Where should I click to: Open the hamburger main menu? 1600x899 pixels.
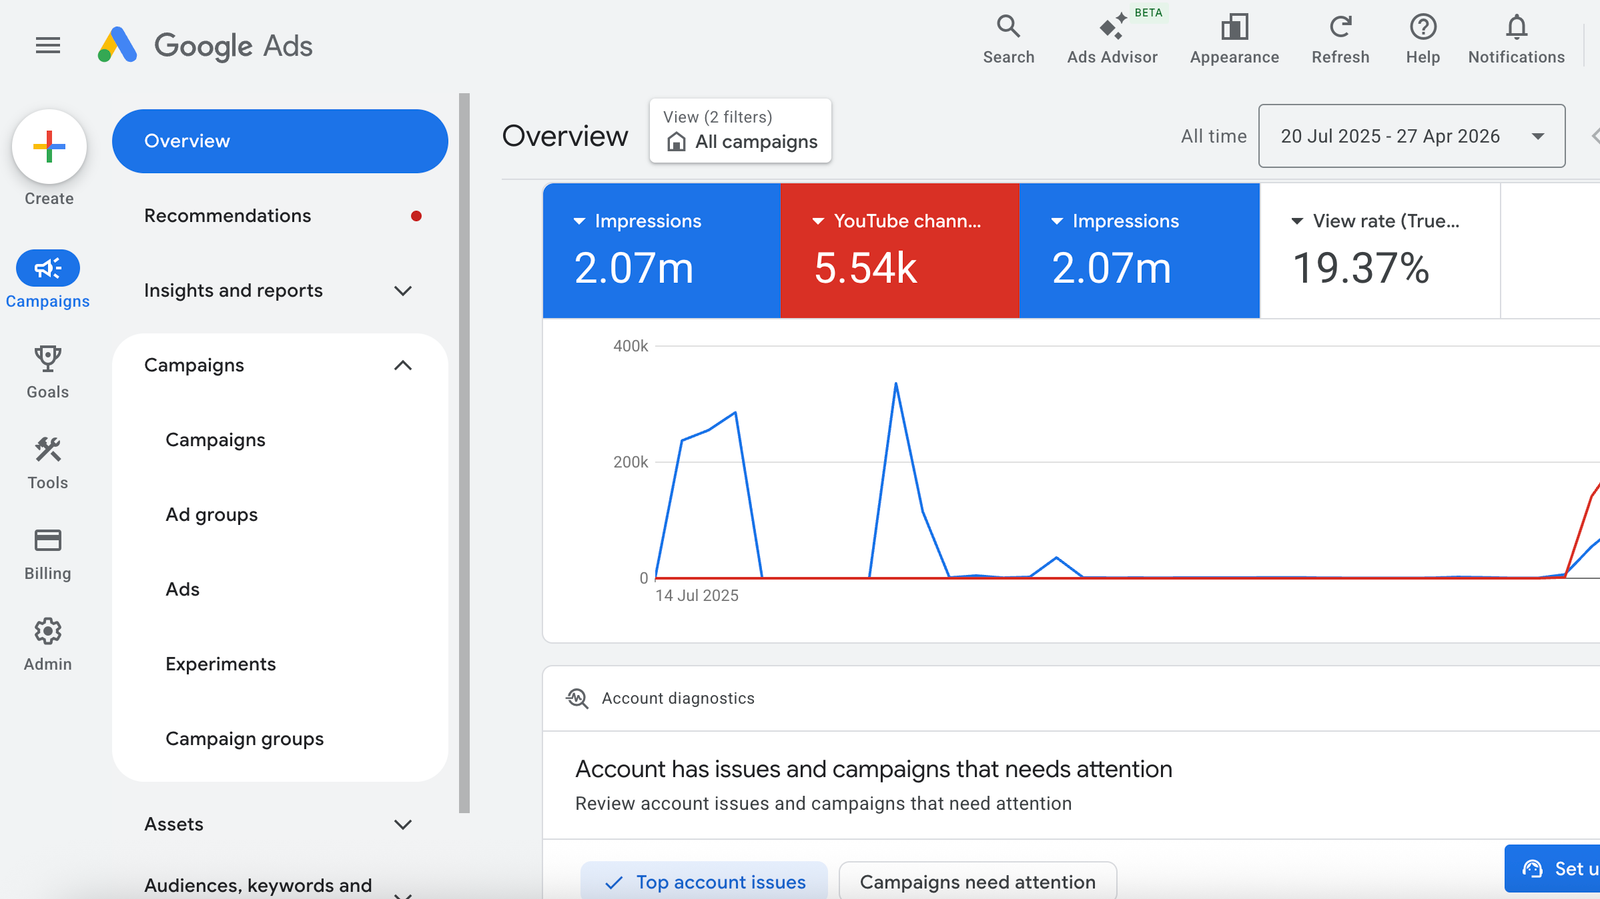pos(48,45)
